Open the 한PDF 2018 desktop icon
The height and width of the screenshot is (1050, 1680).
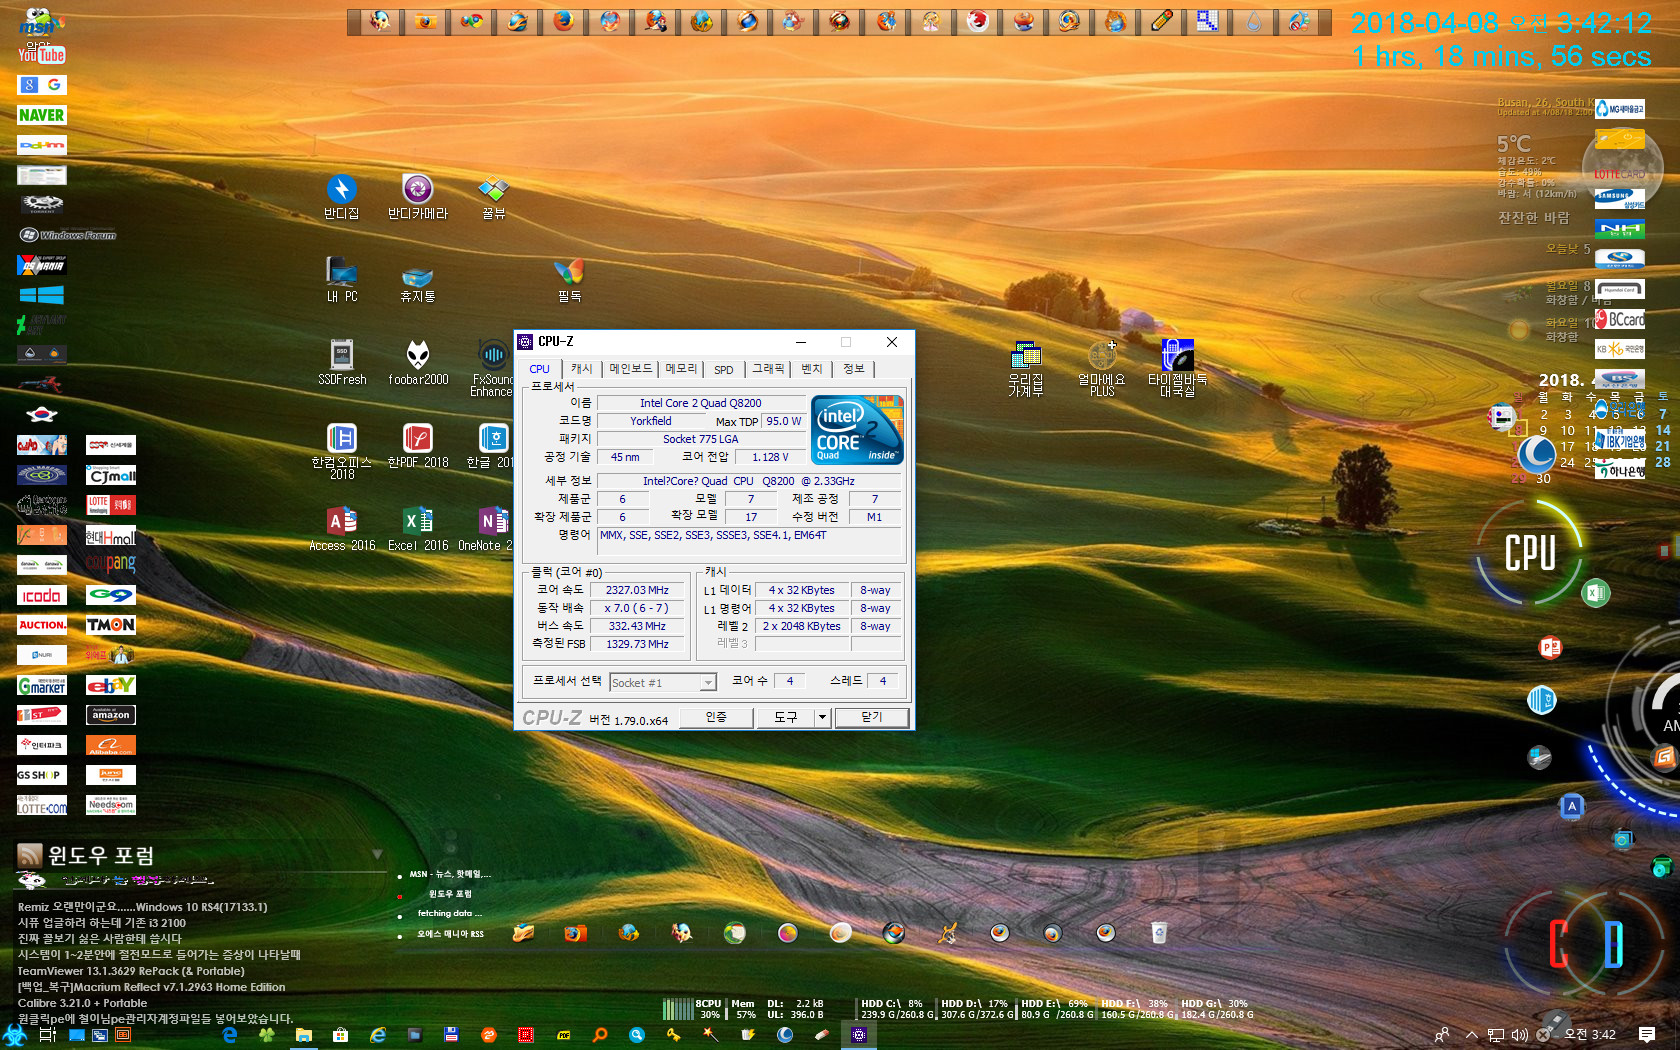418,446
